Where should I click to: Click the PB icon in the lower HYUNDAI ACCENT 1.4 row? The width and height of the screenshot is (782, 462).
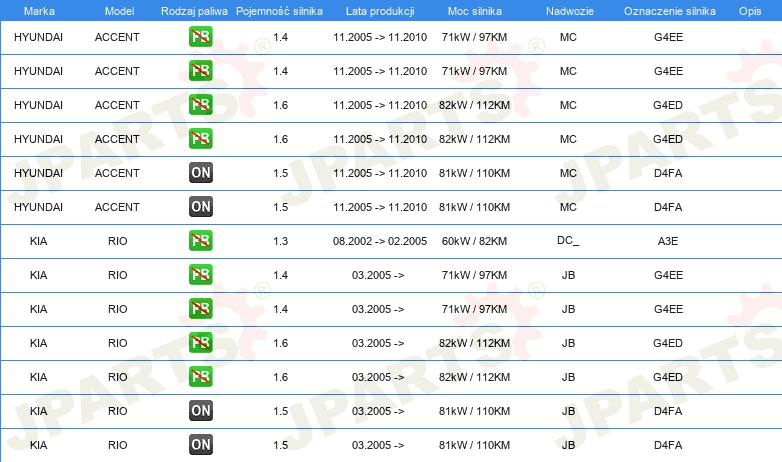[200, 70]
